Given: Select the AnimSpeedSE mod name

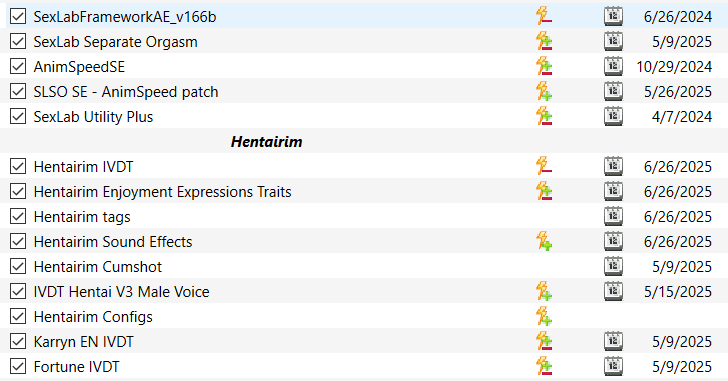Looking at the screenshot, I should (x=79, y=67).
